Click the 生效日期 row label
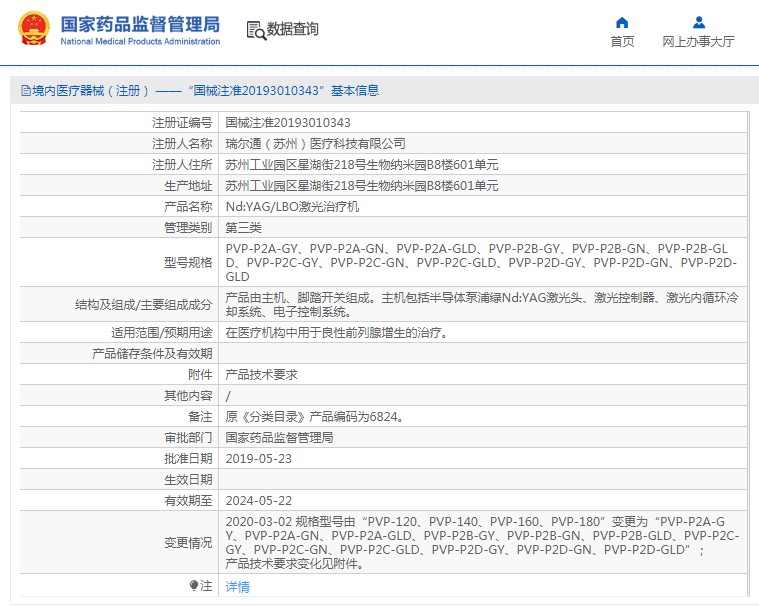 point(188,480)
